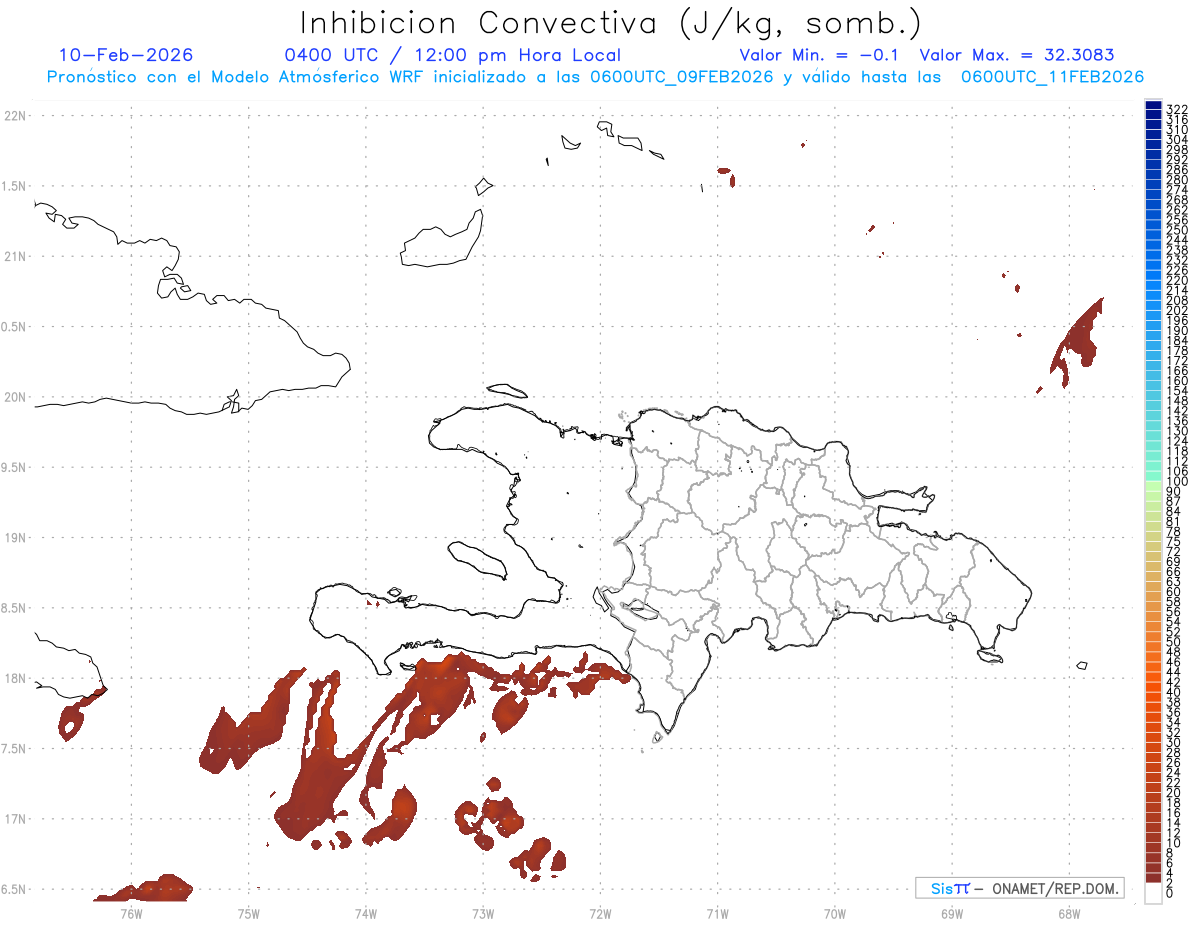Click the 20N latitude label
1200x927 pixels.
pos(15,397)
